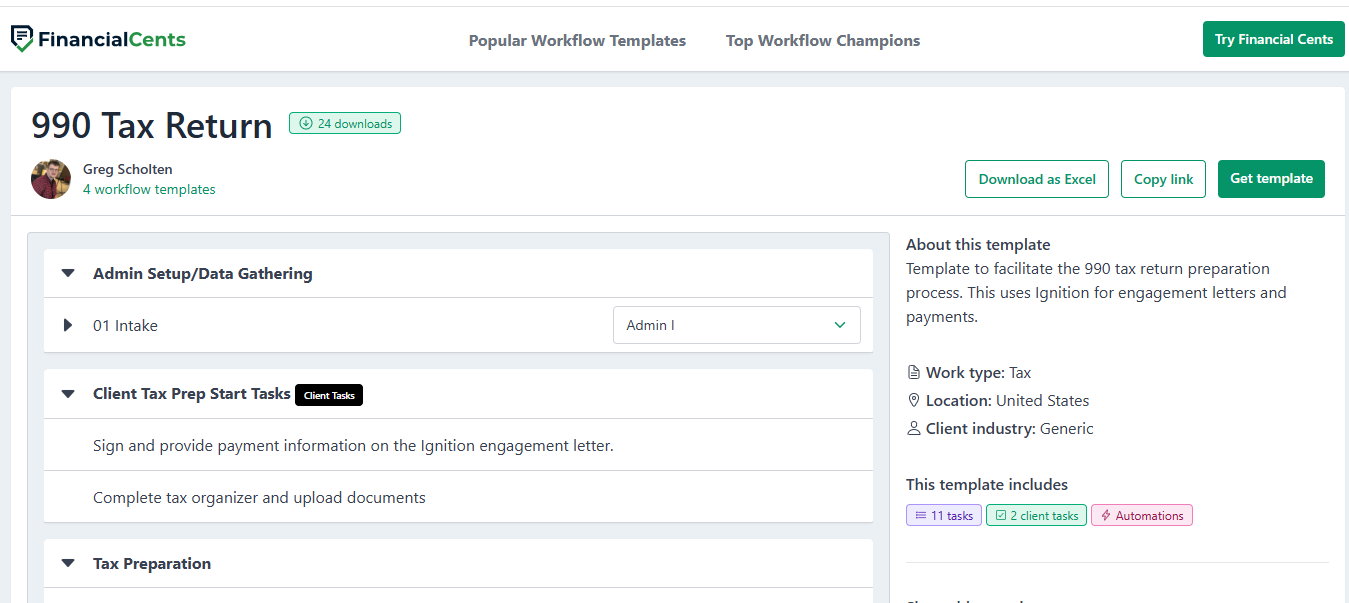Click the Copy link button
Image resolution: width=1349 pixels, height=603 pixels.
tap(1163, 179)
